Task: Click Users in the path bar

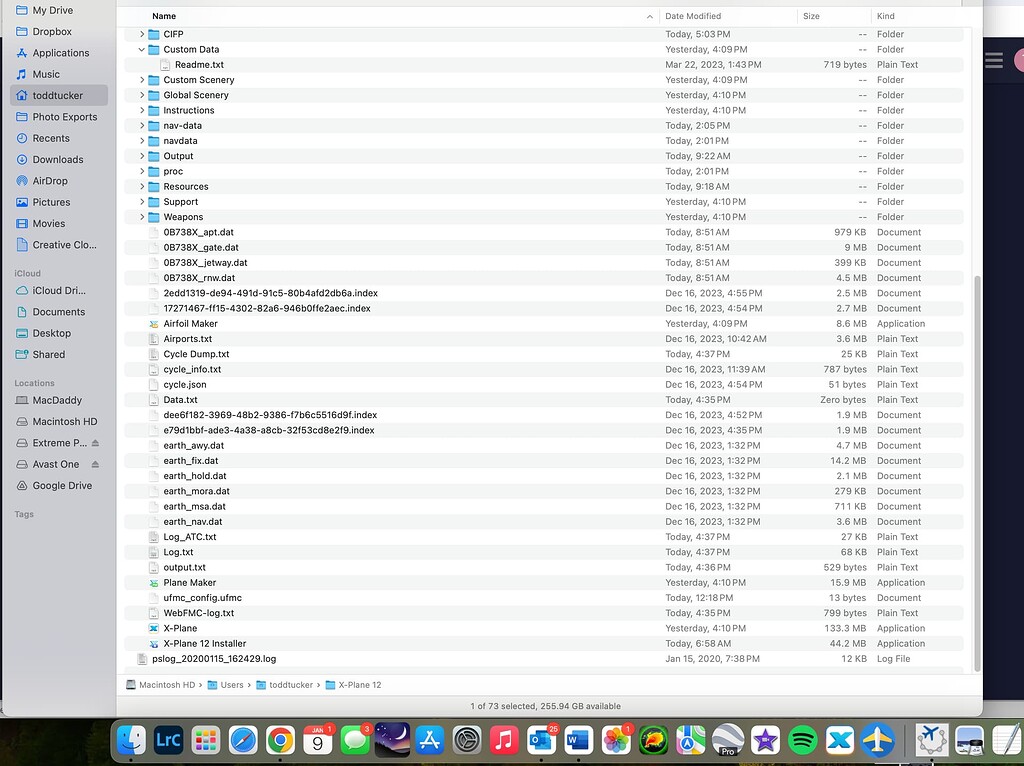Action: pyautogui.click(x=231, y=687)
